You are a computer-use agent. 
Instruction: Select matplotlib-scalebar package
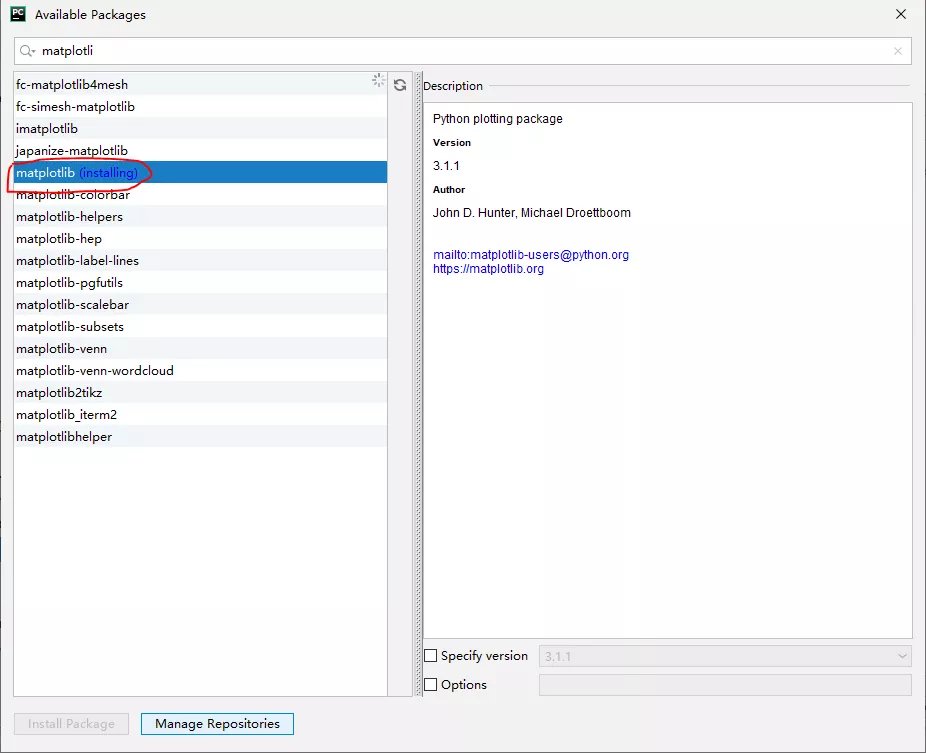201,304
